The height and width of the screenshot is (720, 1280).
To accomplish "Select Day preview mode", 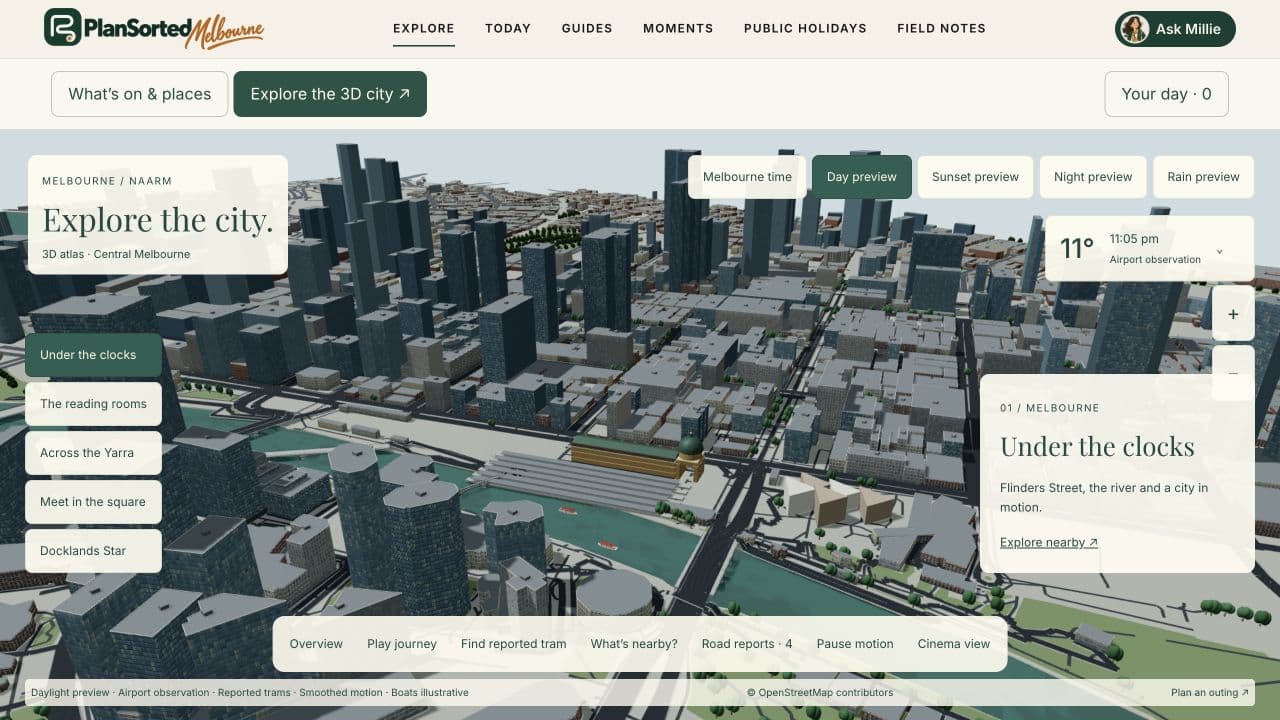I will pyautogui.click(x=862, y=177).
